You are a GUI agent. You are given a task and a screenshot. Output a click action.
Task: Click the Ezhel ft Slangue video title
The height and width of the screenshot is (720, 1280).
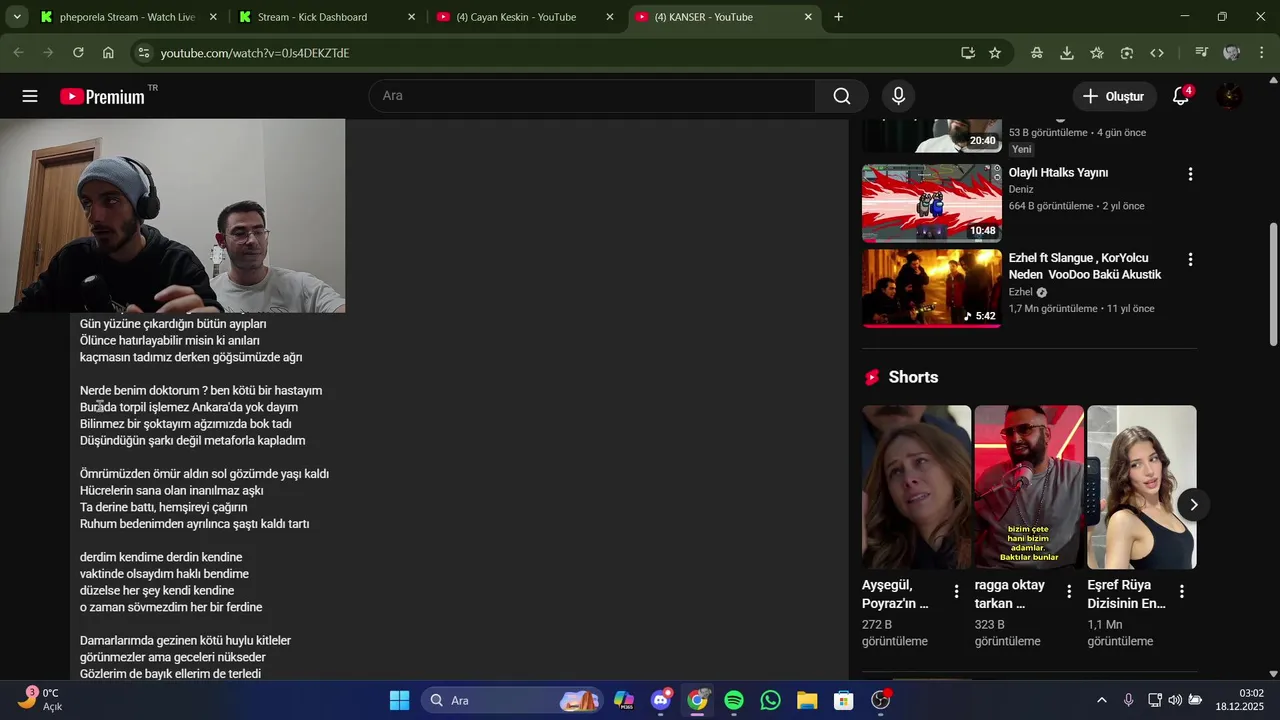pyautogui.click(x=1084, y=266)
